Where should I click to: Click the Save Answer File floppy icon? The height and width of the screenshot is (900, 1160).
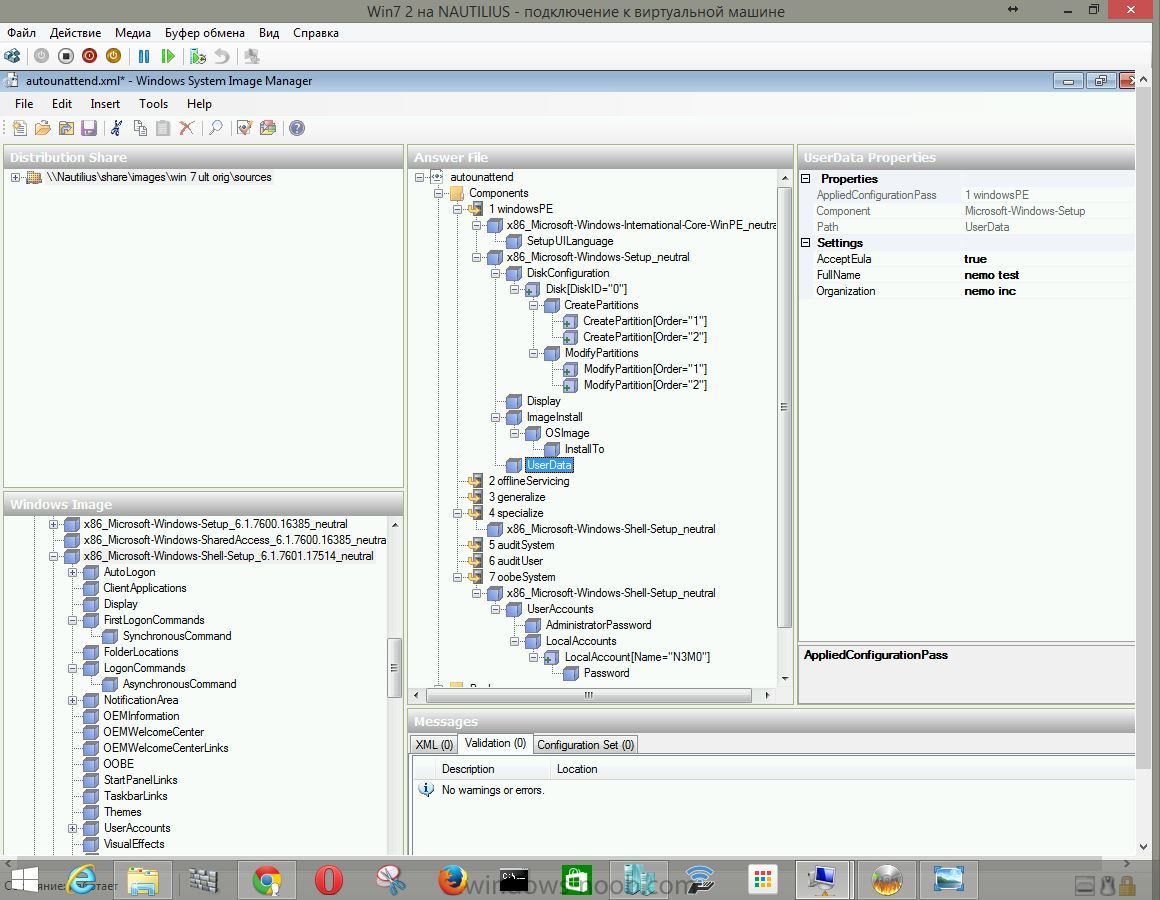(x=89, y=128)
